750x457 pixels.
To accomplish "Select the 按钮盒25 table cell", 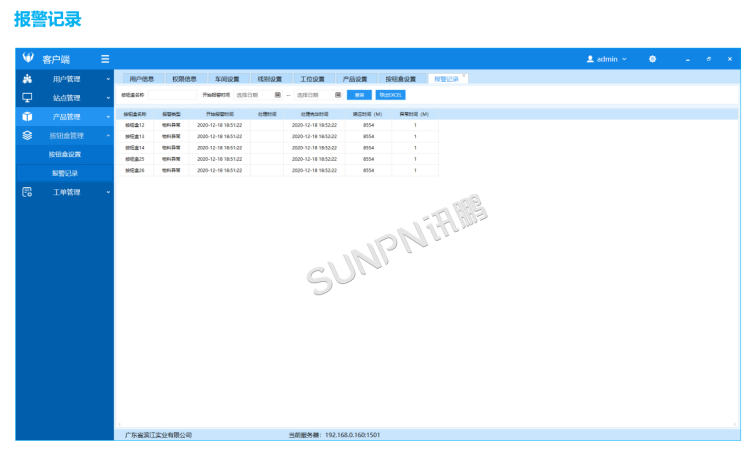I will coord(135,159).
